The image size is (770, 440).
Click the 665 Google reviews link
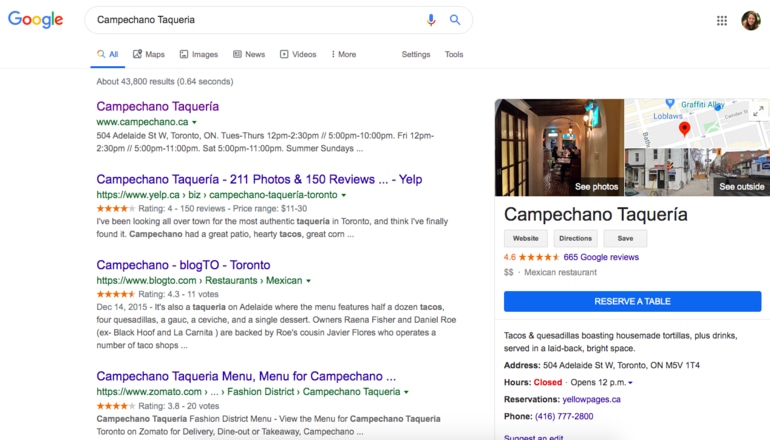[601, 257]
